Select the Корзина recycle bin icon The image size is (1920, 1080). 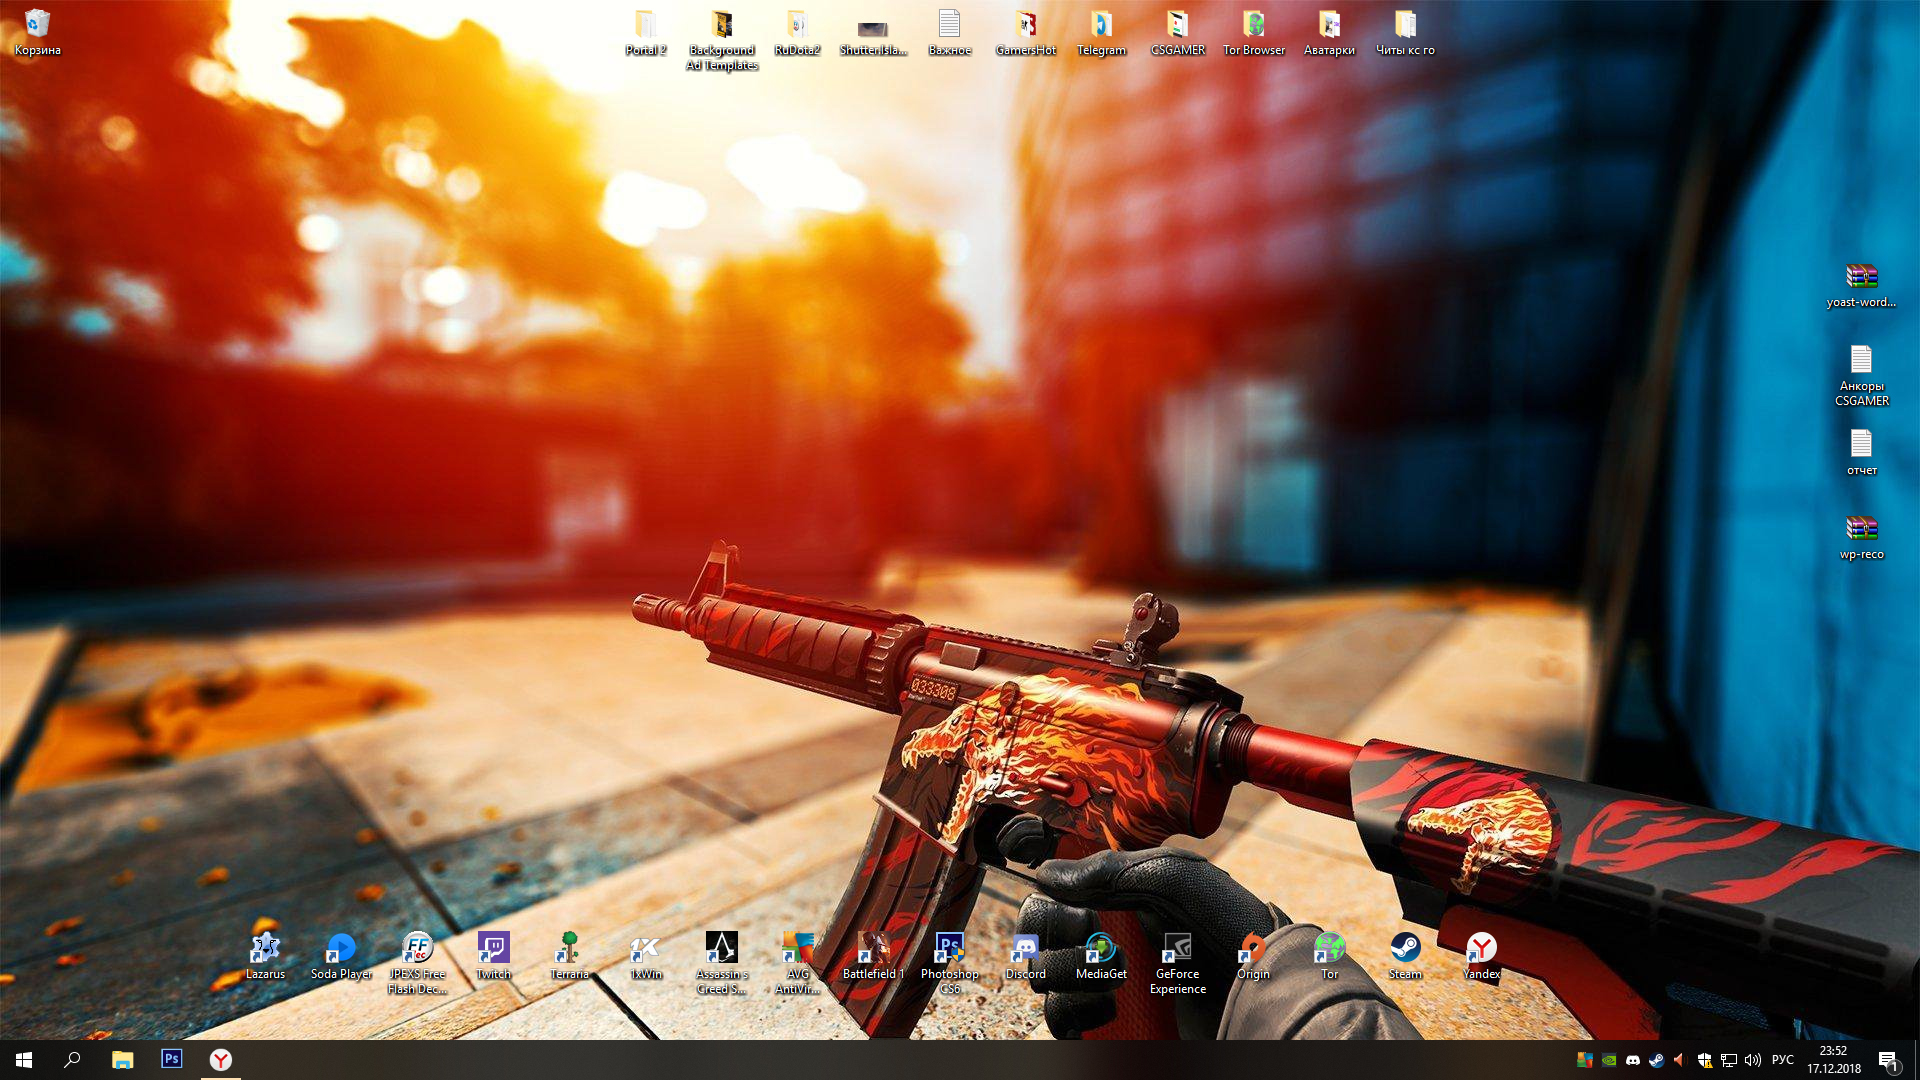(x=37, y=32)
